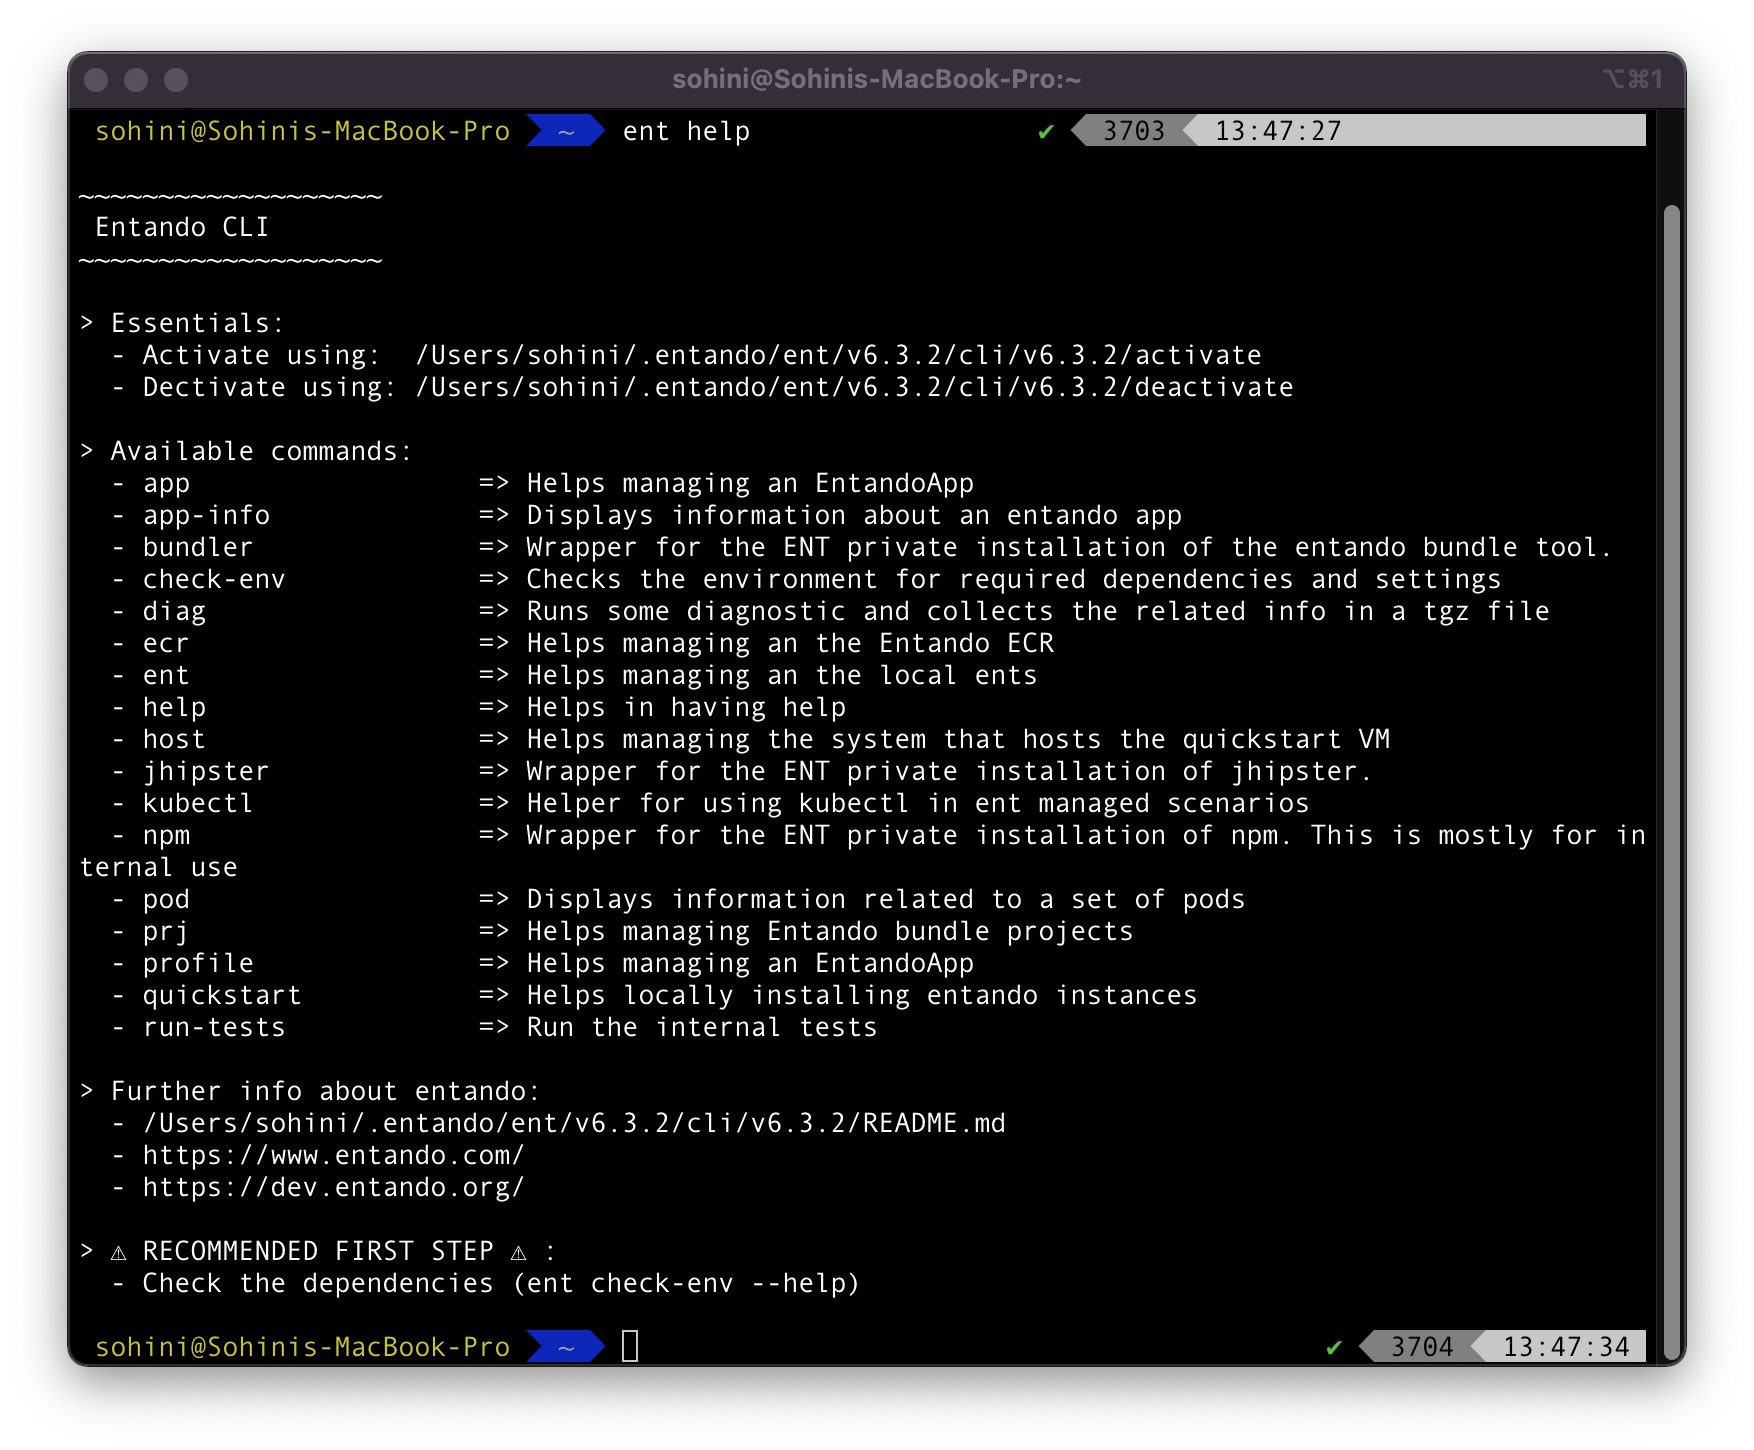Click the 'pod' command name
Viewport: 1754px width, 1450px height.
tap(166, 899)
